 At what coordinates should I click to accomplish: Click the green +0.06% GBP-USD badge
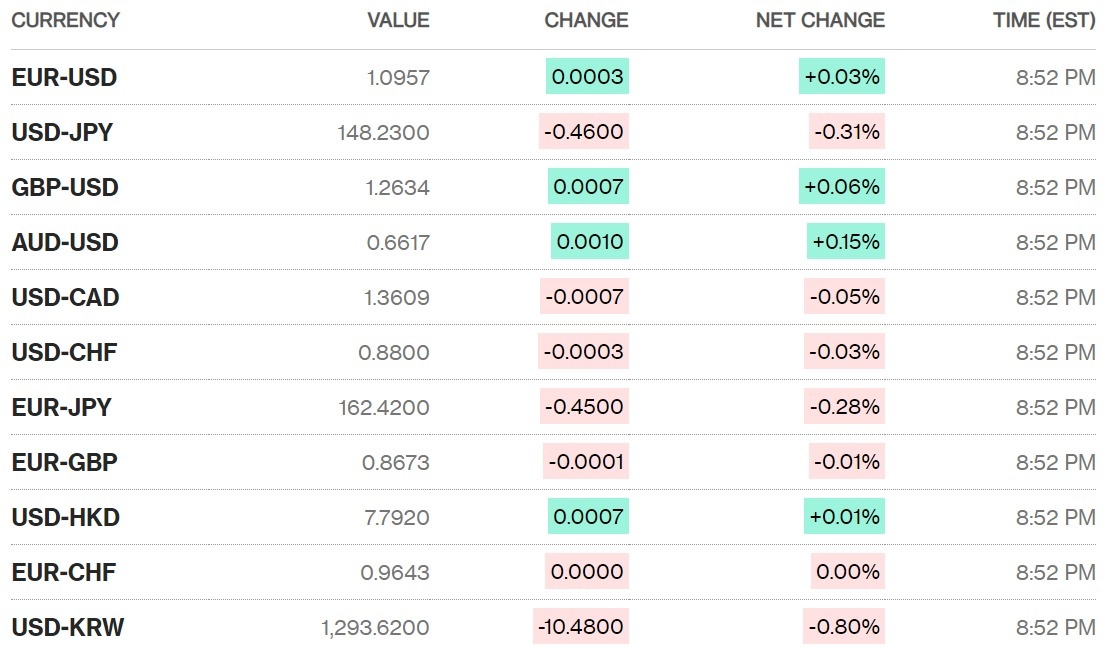point(842,187)
